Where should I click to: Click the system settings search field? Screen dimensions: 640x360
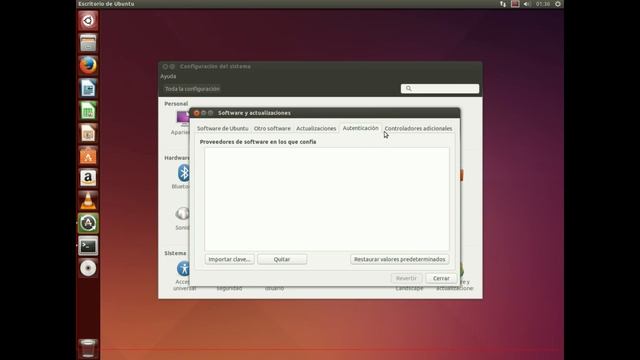pyautogui.click(x=440, y=89)
